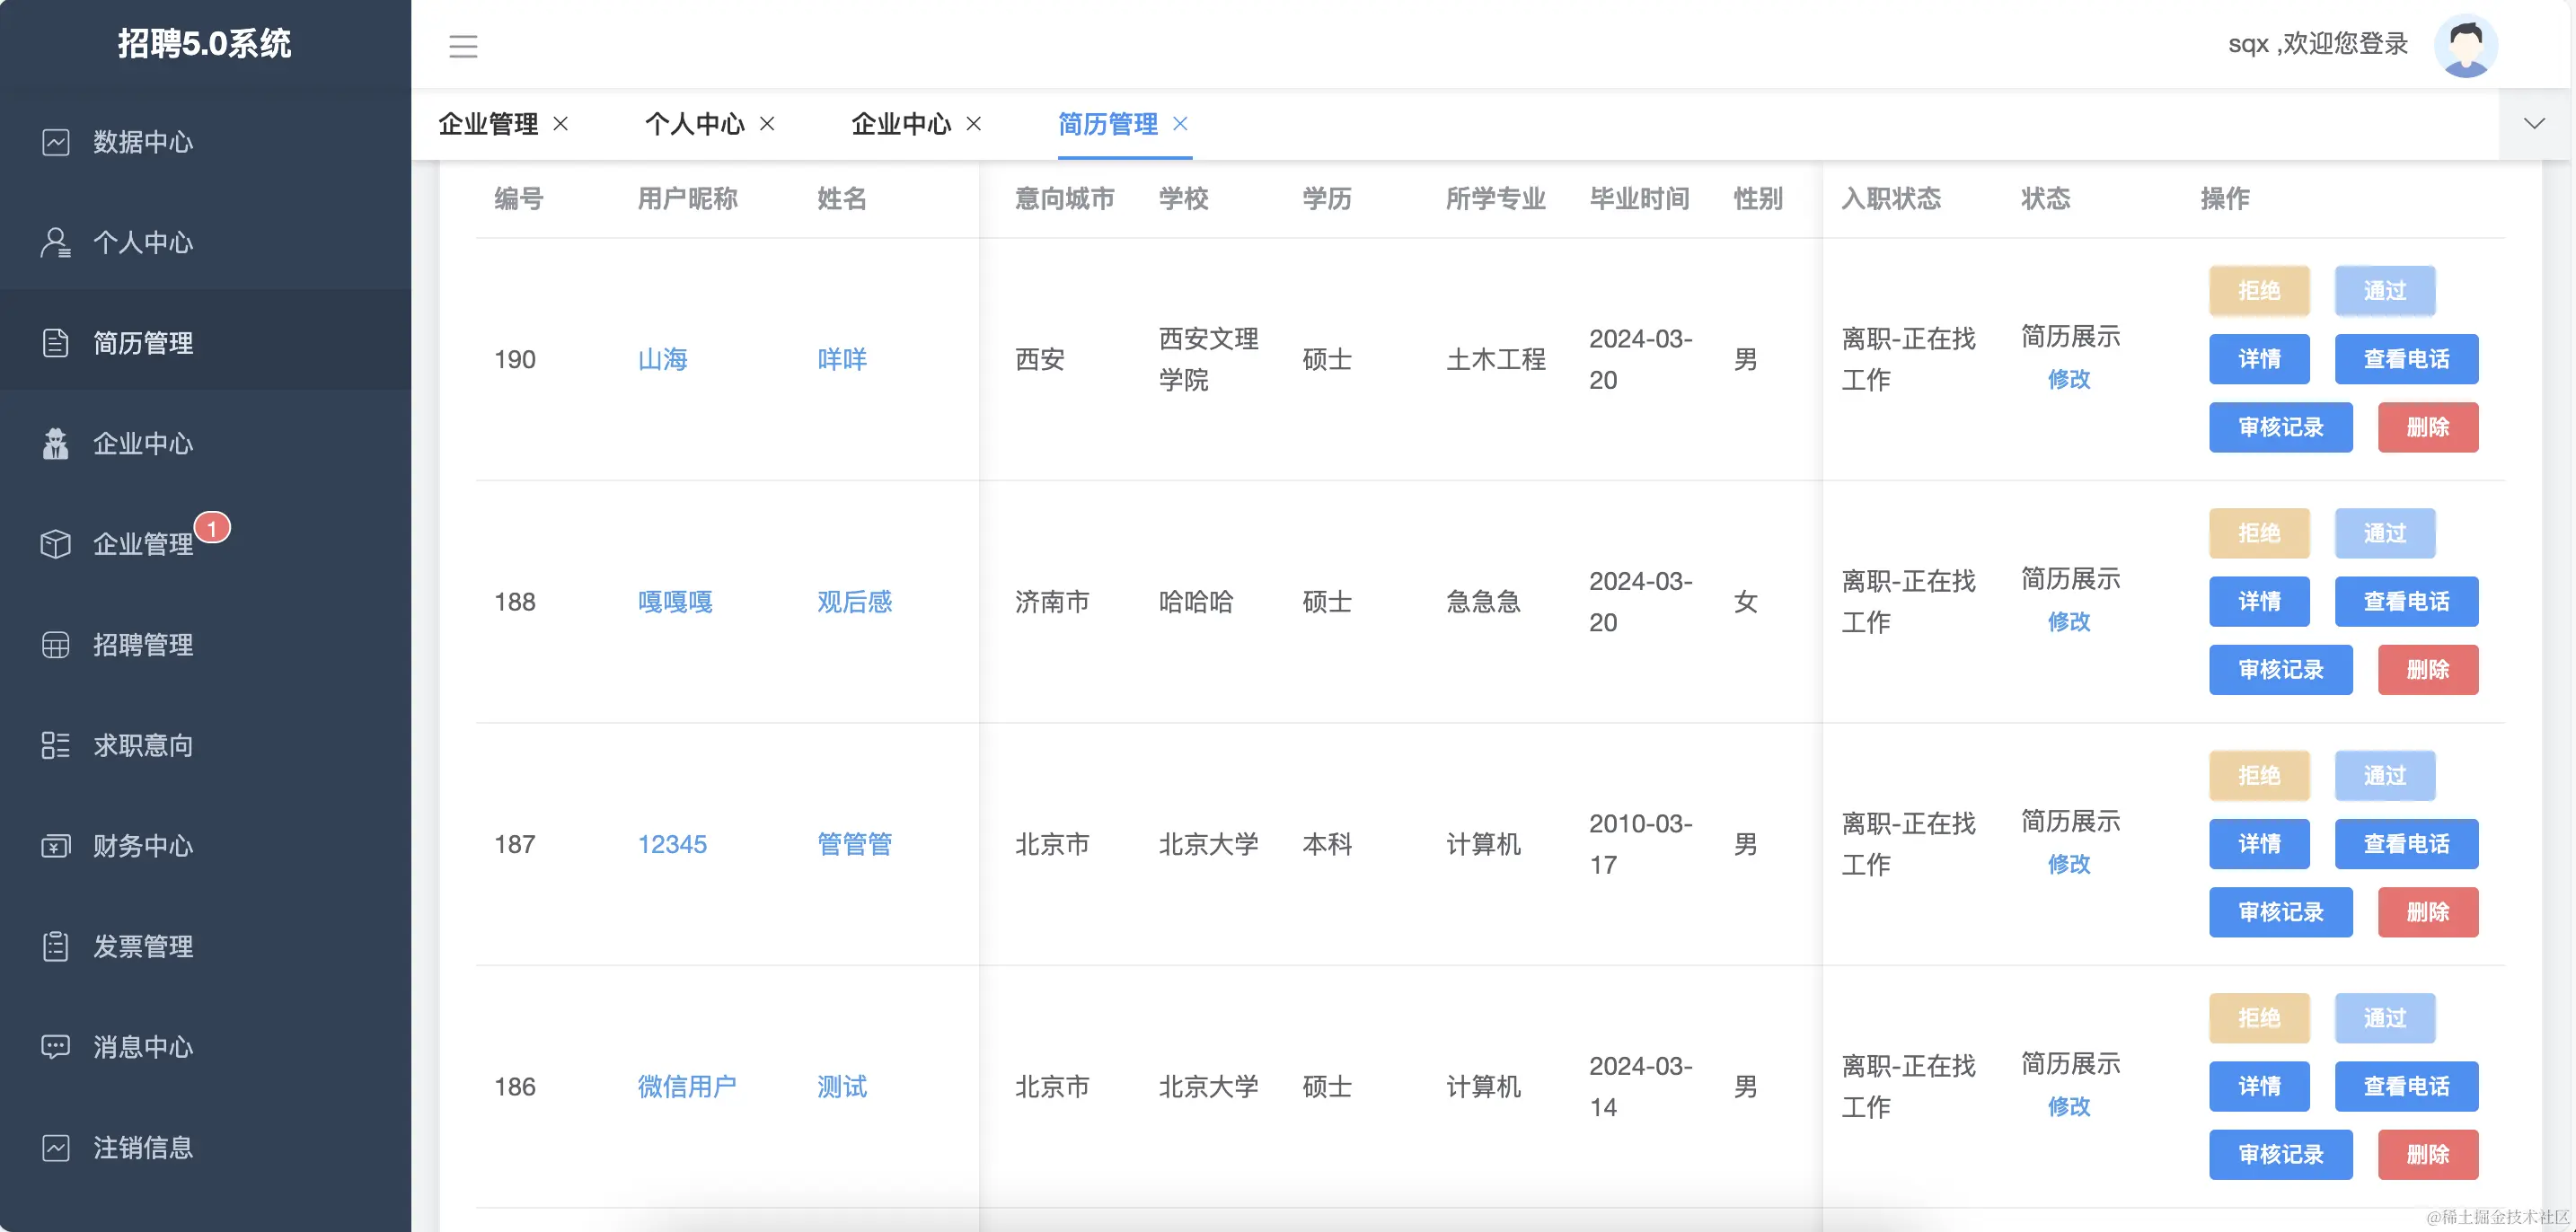2576x1232 pixels.
Task: Switch to the 企业管理 tab
Action: pos(487,124)
